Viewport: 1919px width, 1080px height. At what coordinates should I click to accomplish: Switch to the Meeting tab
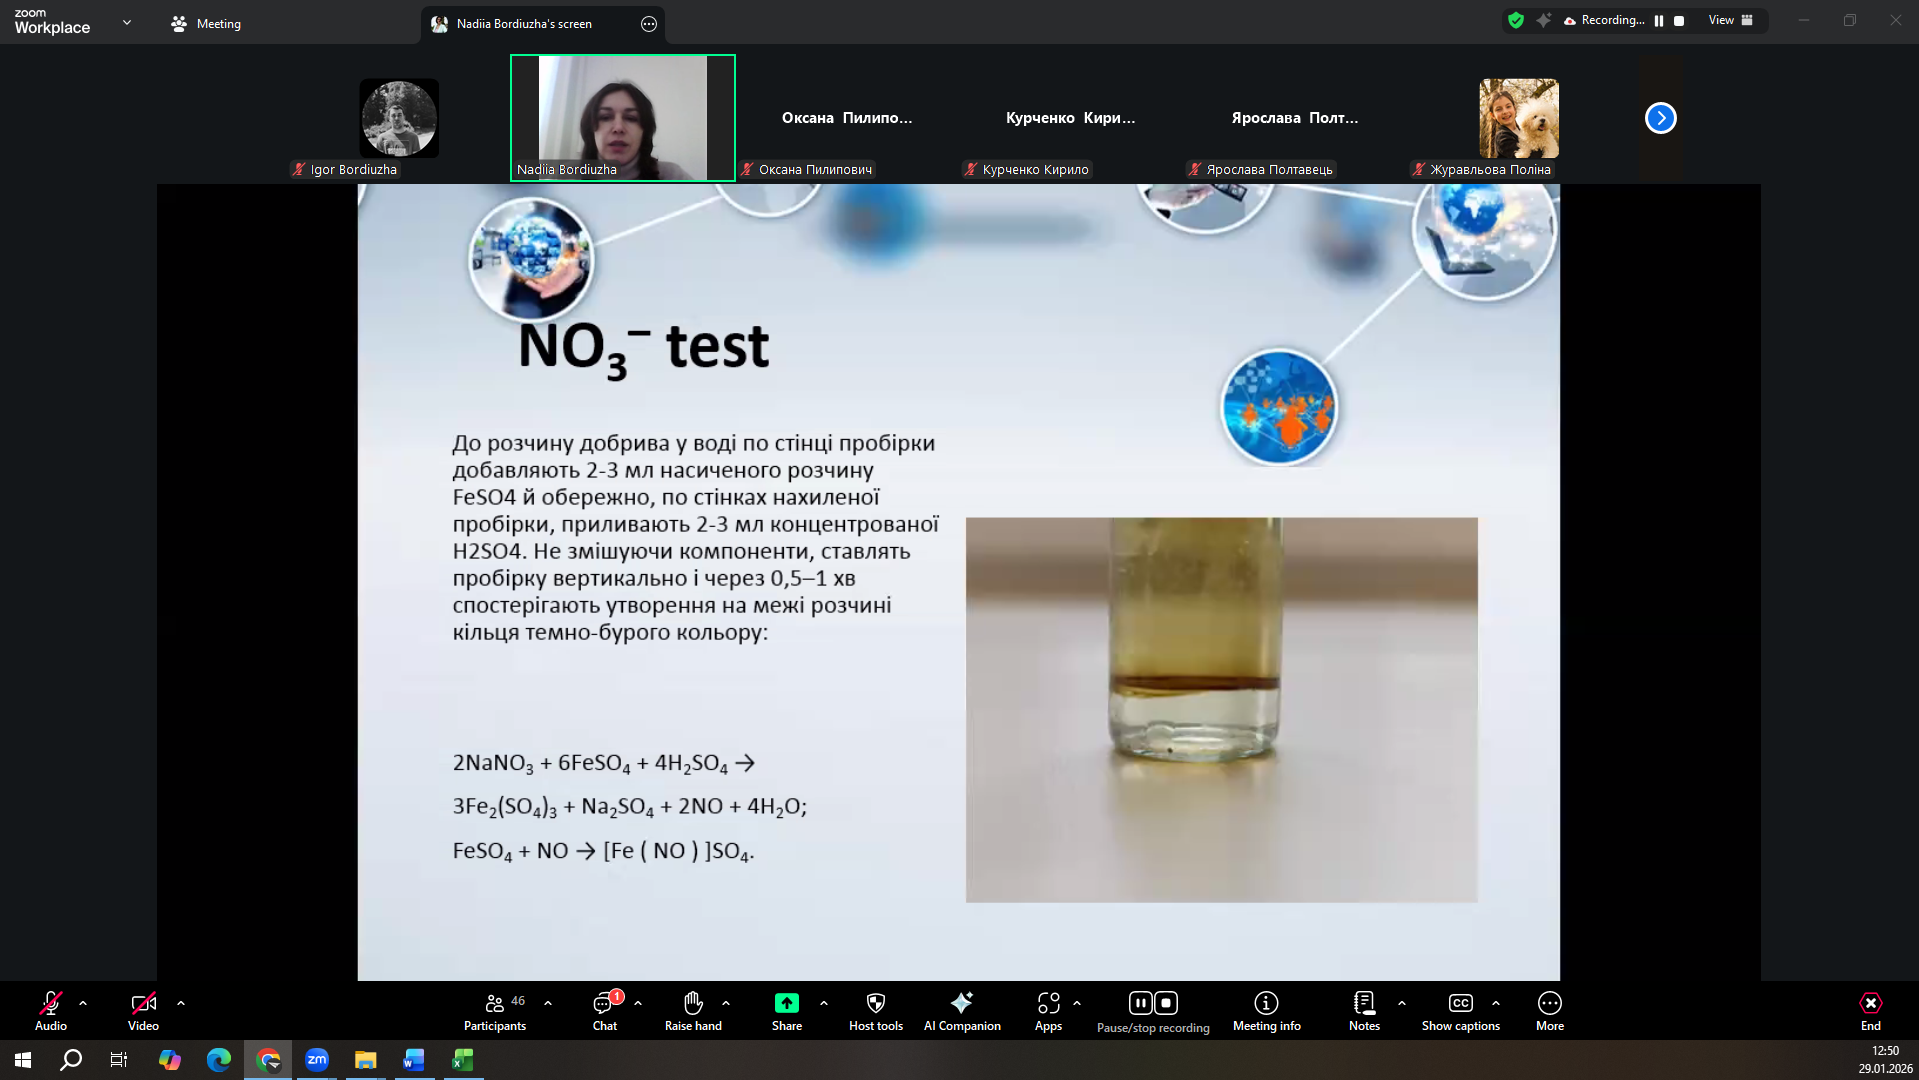206,24
